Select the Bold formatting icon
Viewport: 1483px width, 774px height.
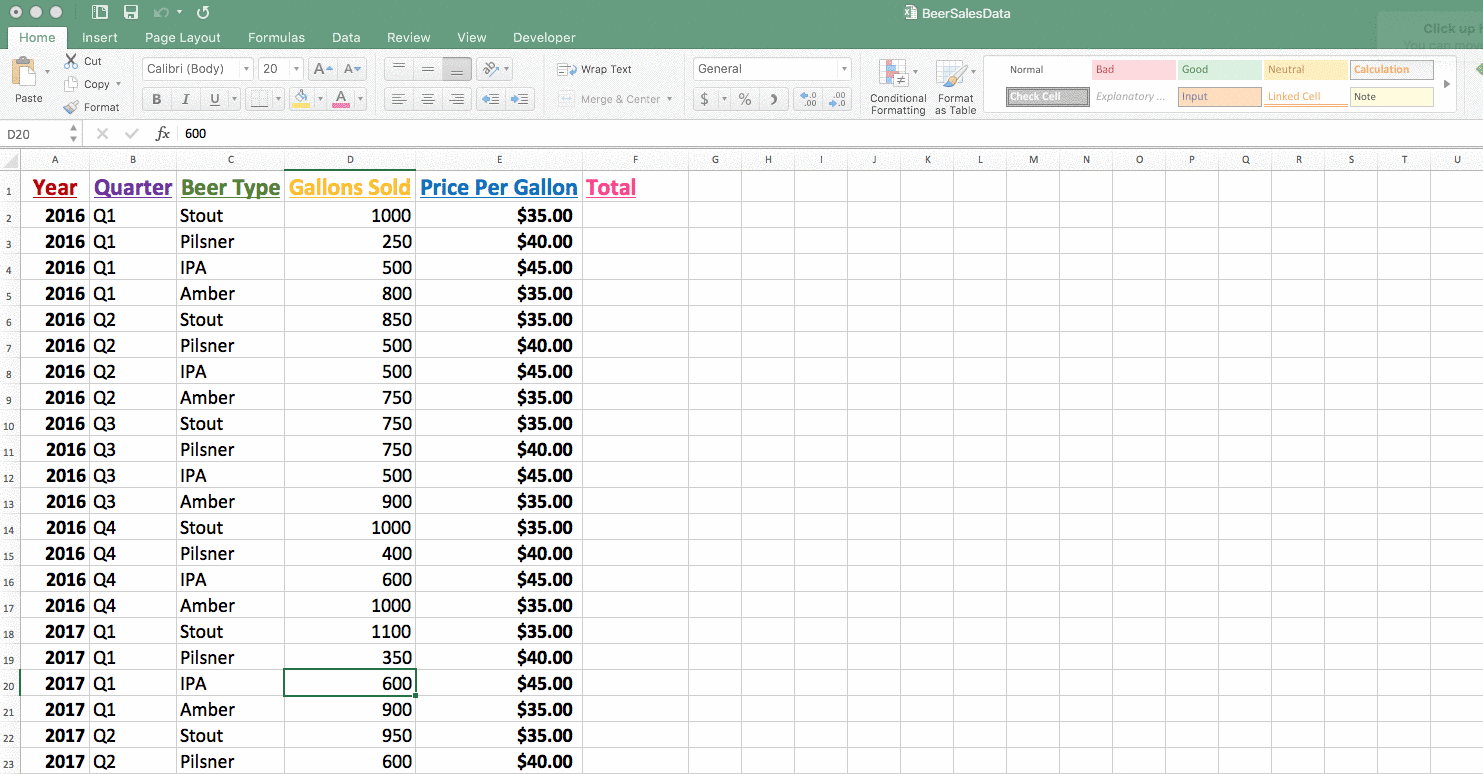click(x=156, y=99)
